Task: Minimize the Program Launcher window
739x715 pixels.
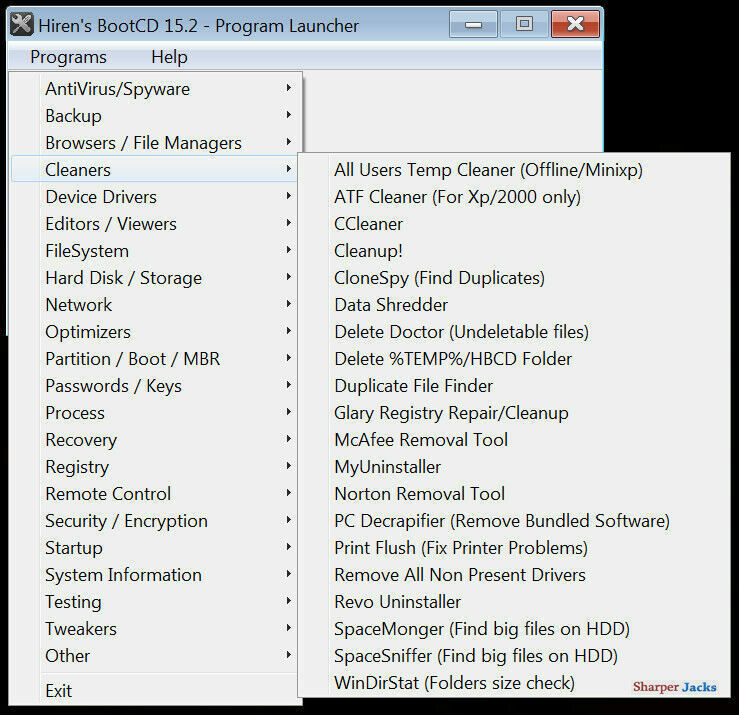Action: click(473, 24)
